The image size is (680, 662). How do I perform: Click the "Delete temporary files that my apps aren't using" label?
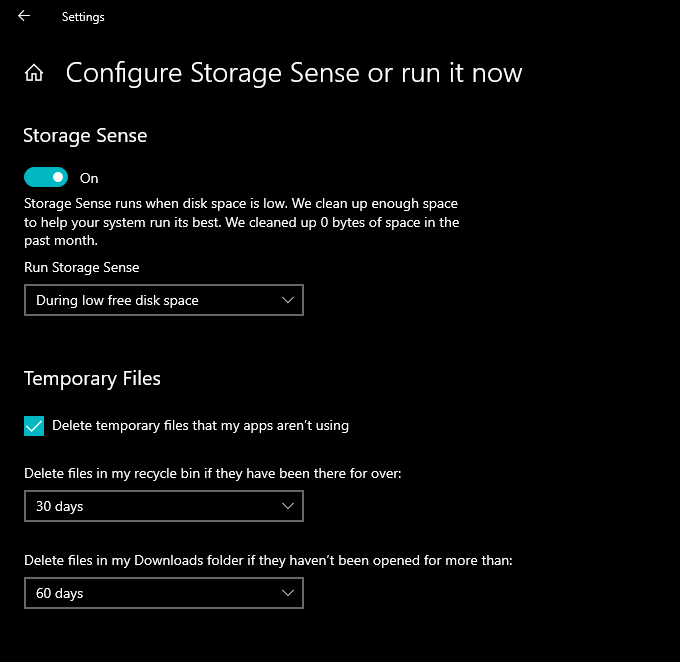200,426
